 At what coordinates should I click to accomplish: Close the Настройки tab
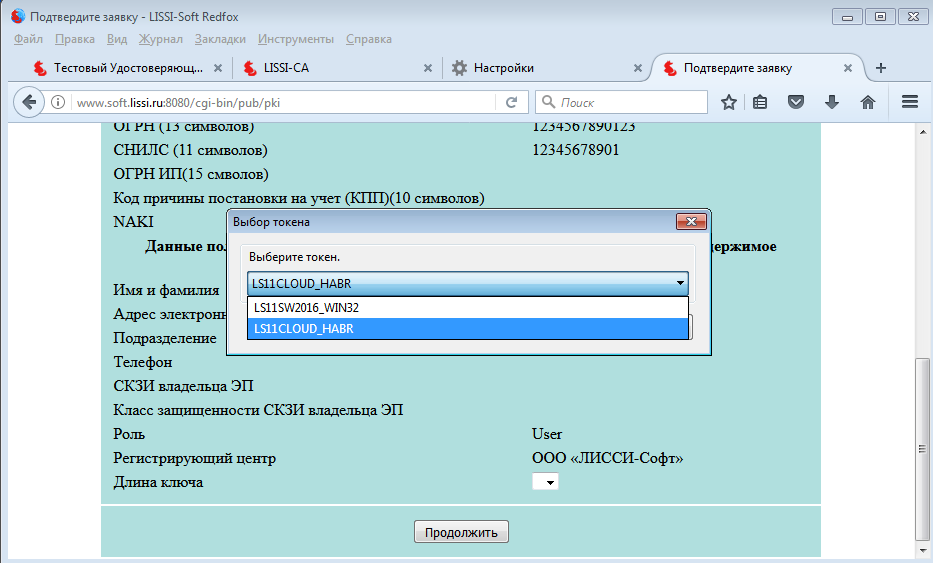tap(638, 68)
